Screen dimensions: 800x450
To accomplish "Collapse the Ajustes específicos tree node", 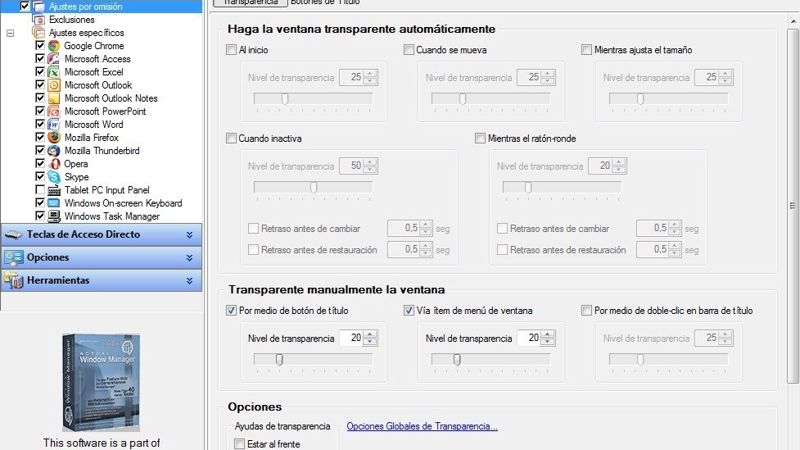I will (10, 33).
